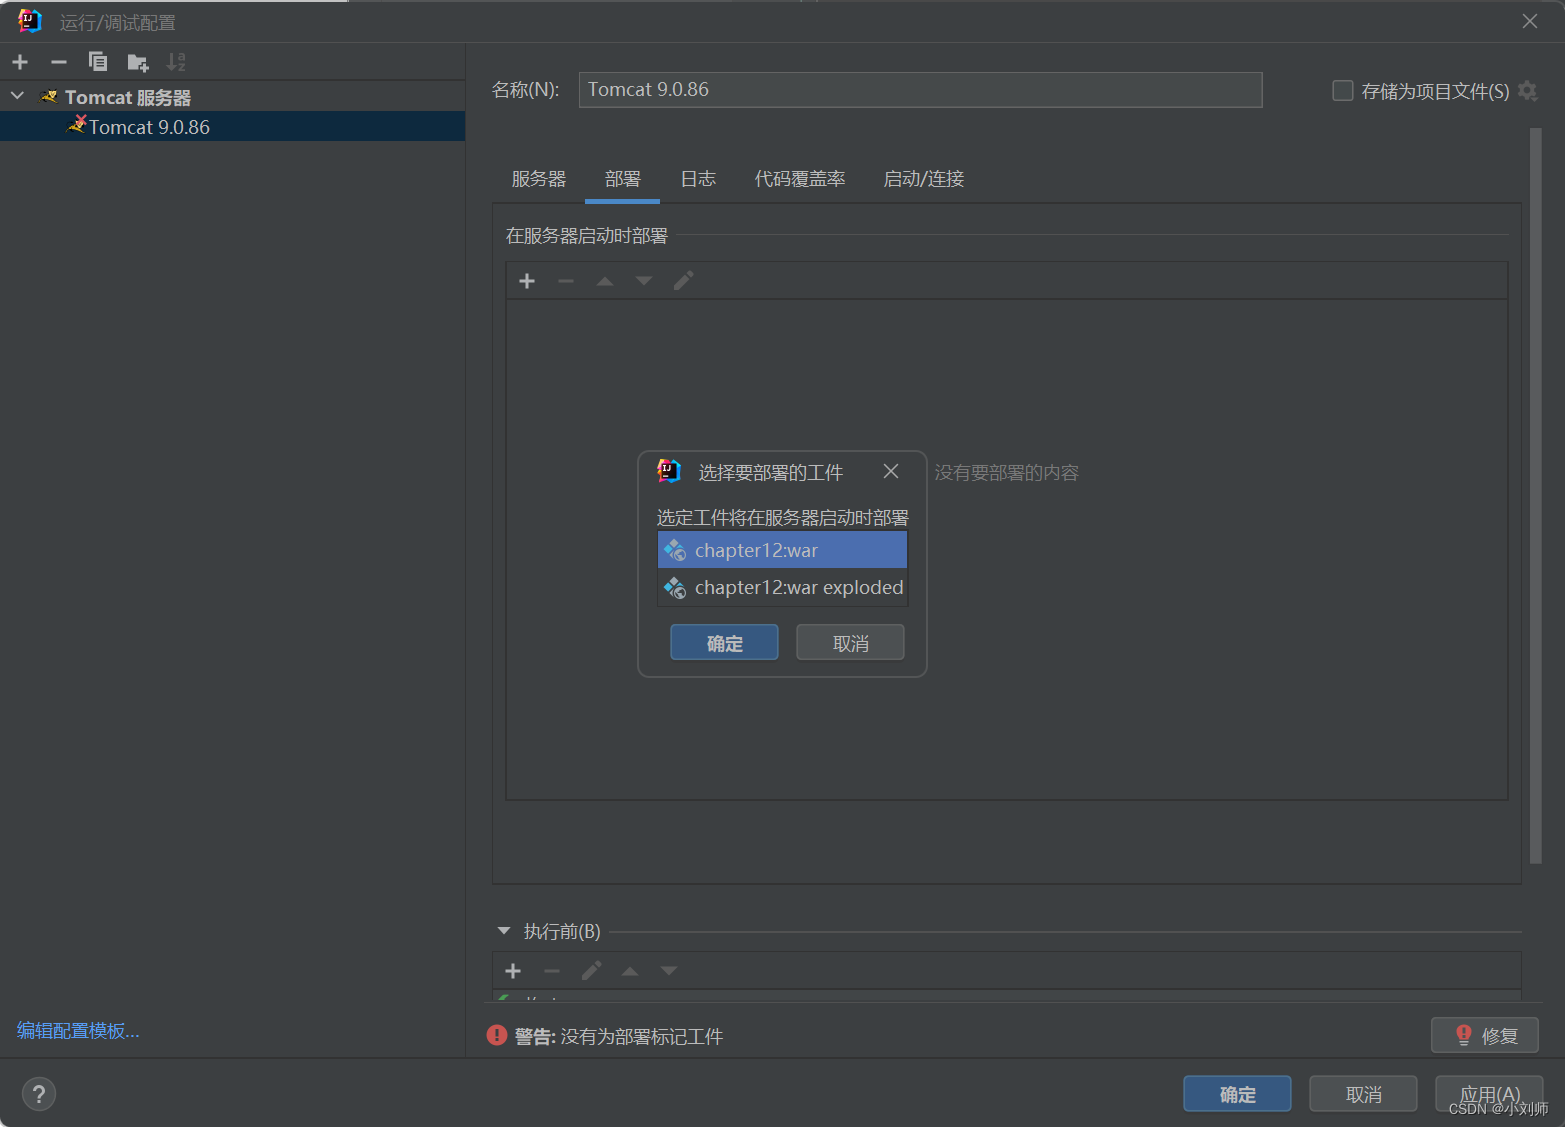
Task: Confirm configuration with bottom 确定 button
Action: click(1237, 1094)
